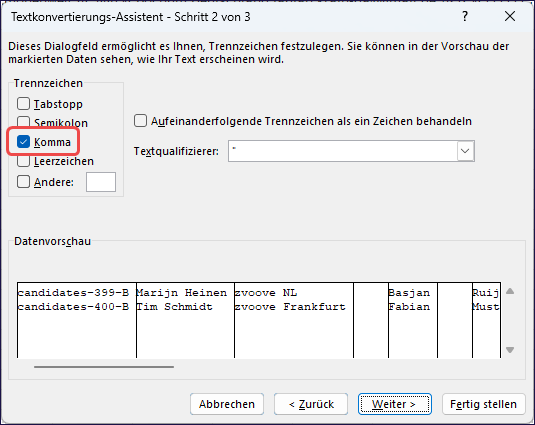This screenshot has width=535, height=425.
Task: Click the Abbrechen button
Action: point(227,404)
